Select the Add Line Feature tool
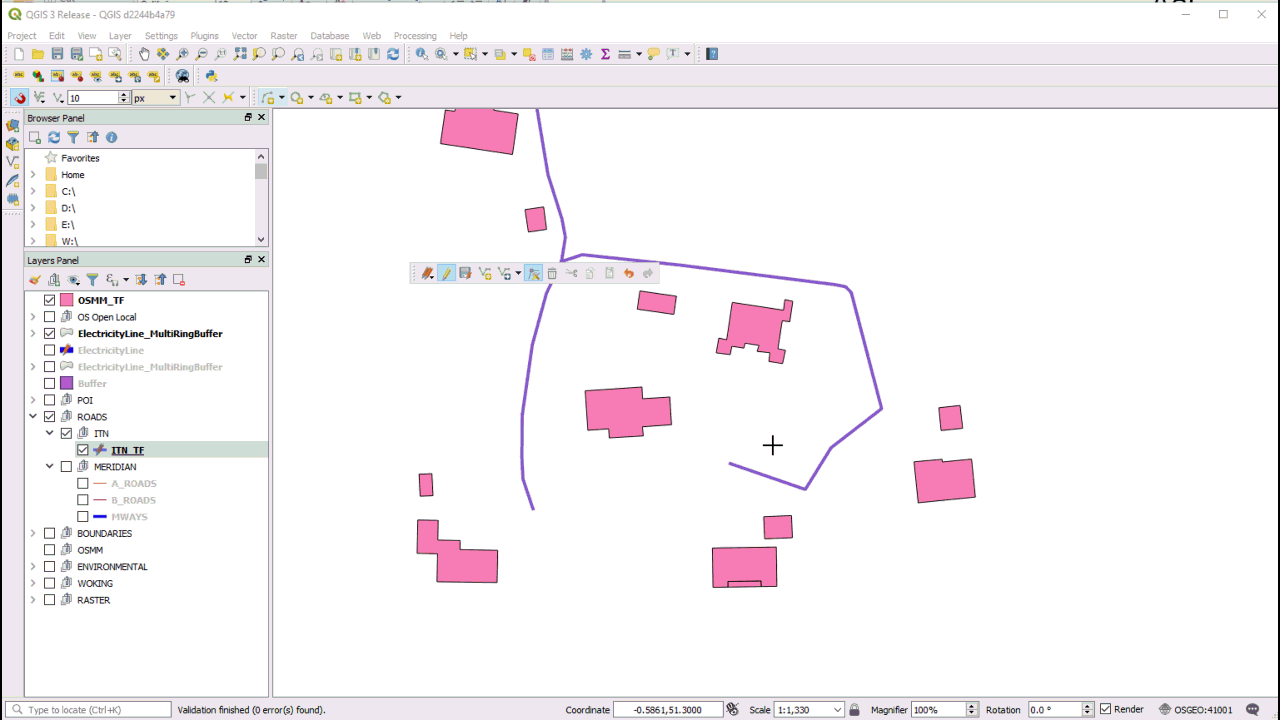This screenshot has width=1280, height=720. 485,273
